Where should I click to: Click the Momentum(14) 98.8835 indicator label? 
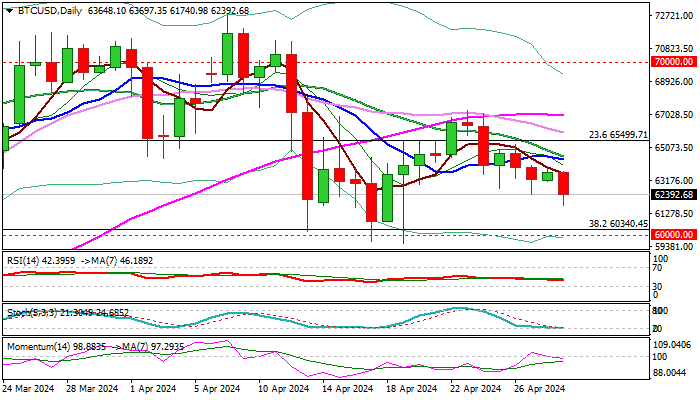coord(57,346)
